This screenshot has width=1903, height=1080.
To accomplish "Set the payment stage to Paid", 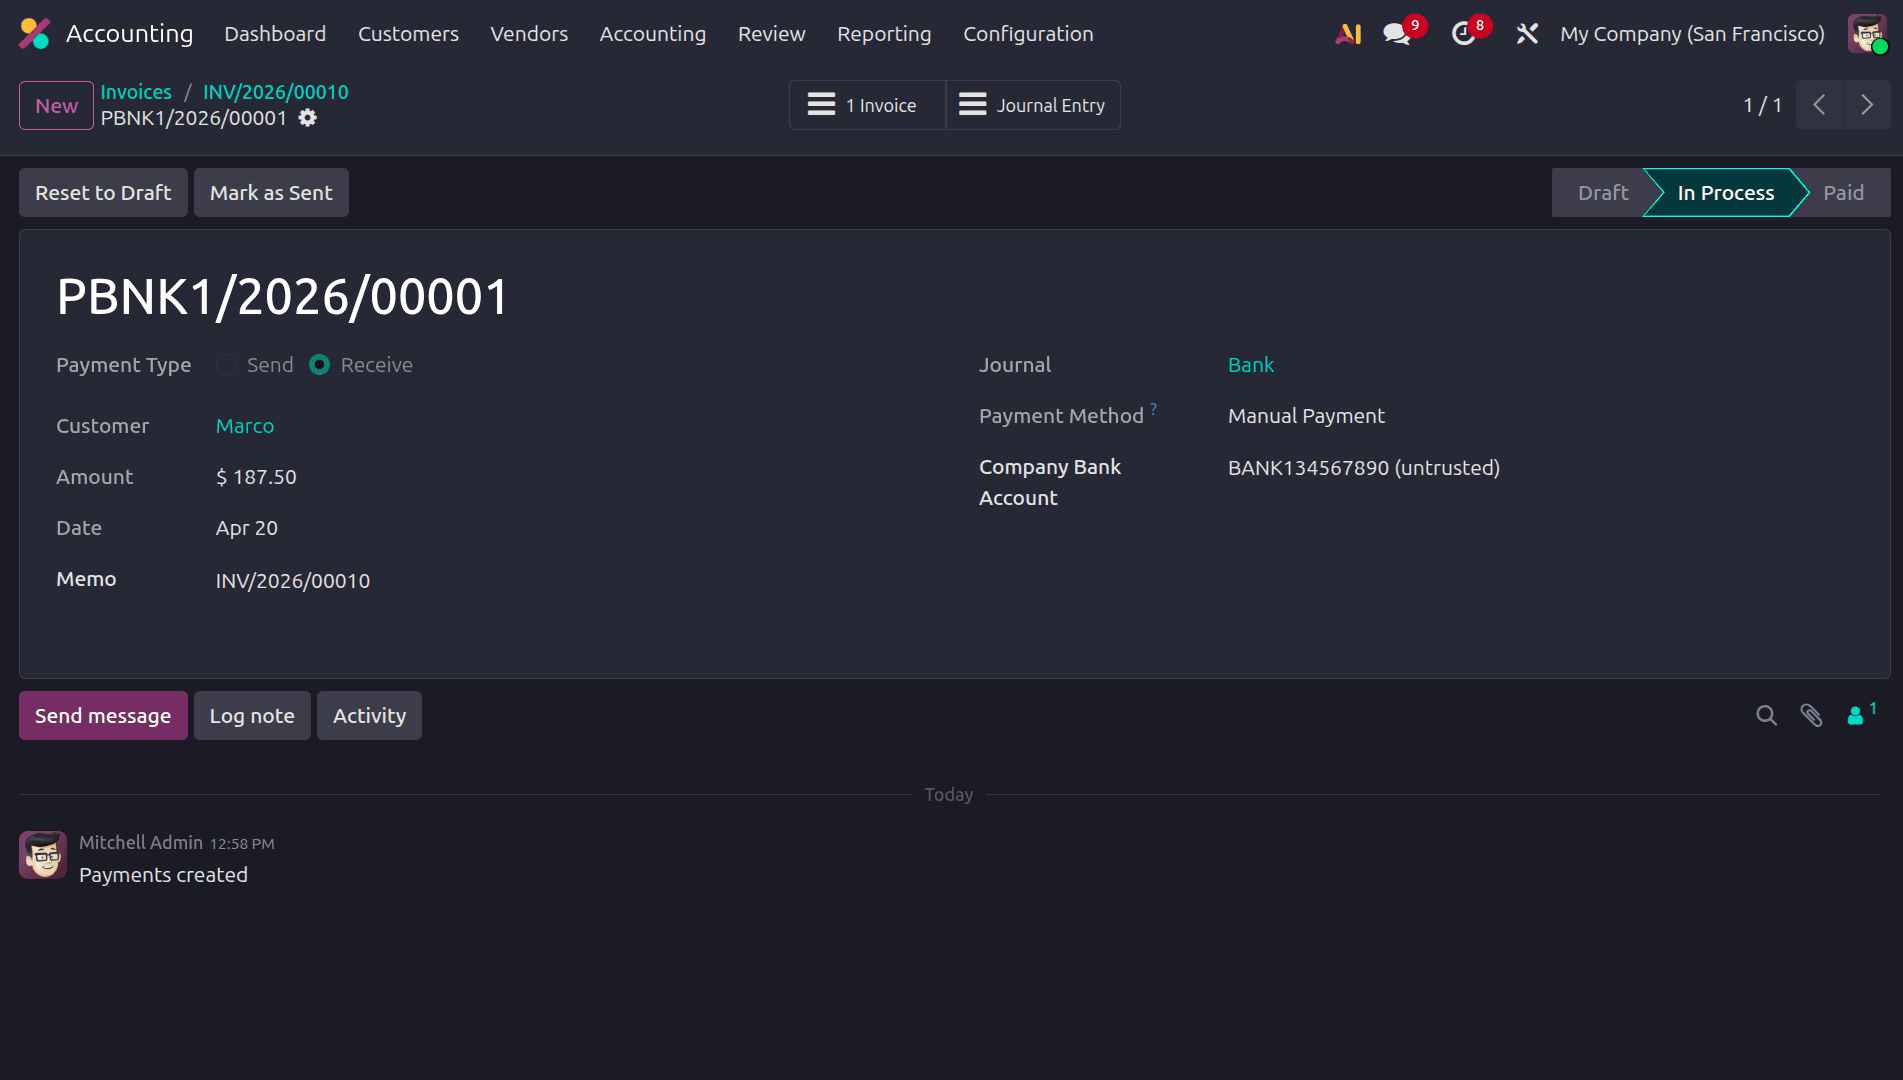I will (1843, 192).
